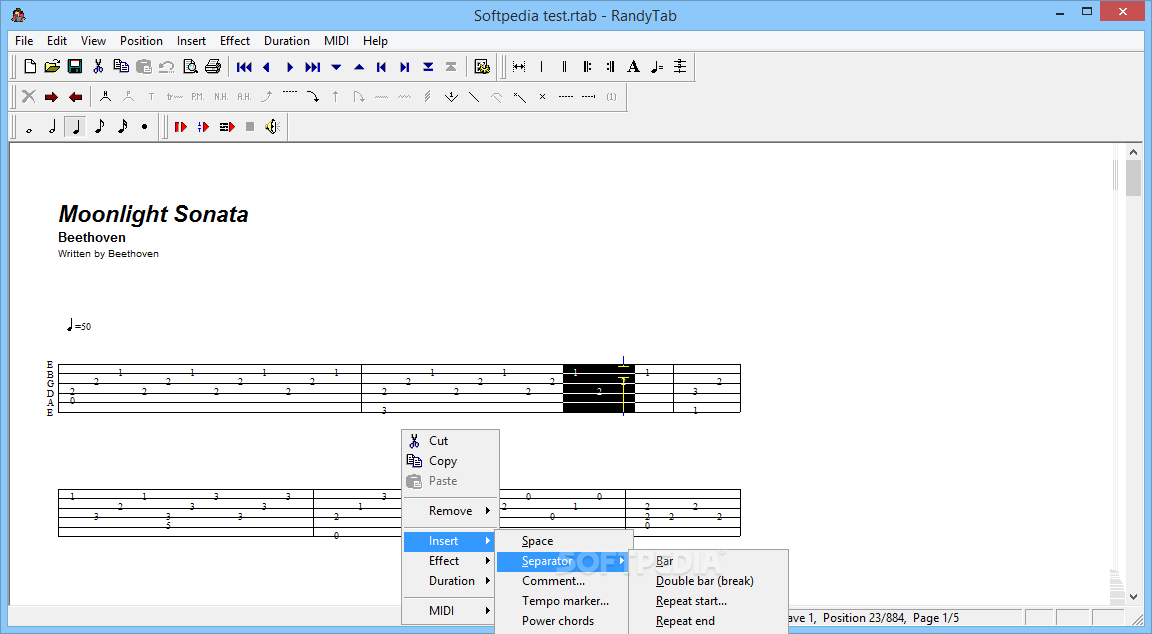Apply bend down curved arrow effect

point(313,97)
